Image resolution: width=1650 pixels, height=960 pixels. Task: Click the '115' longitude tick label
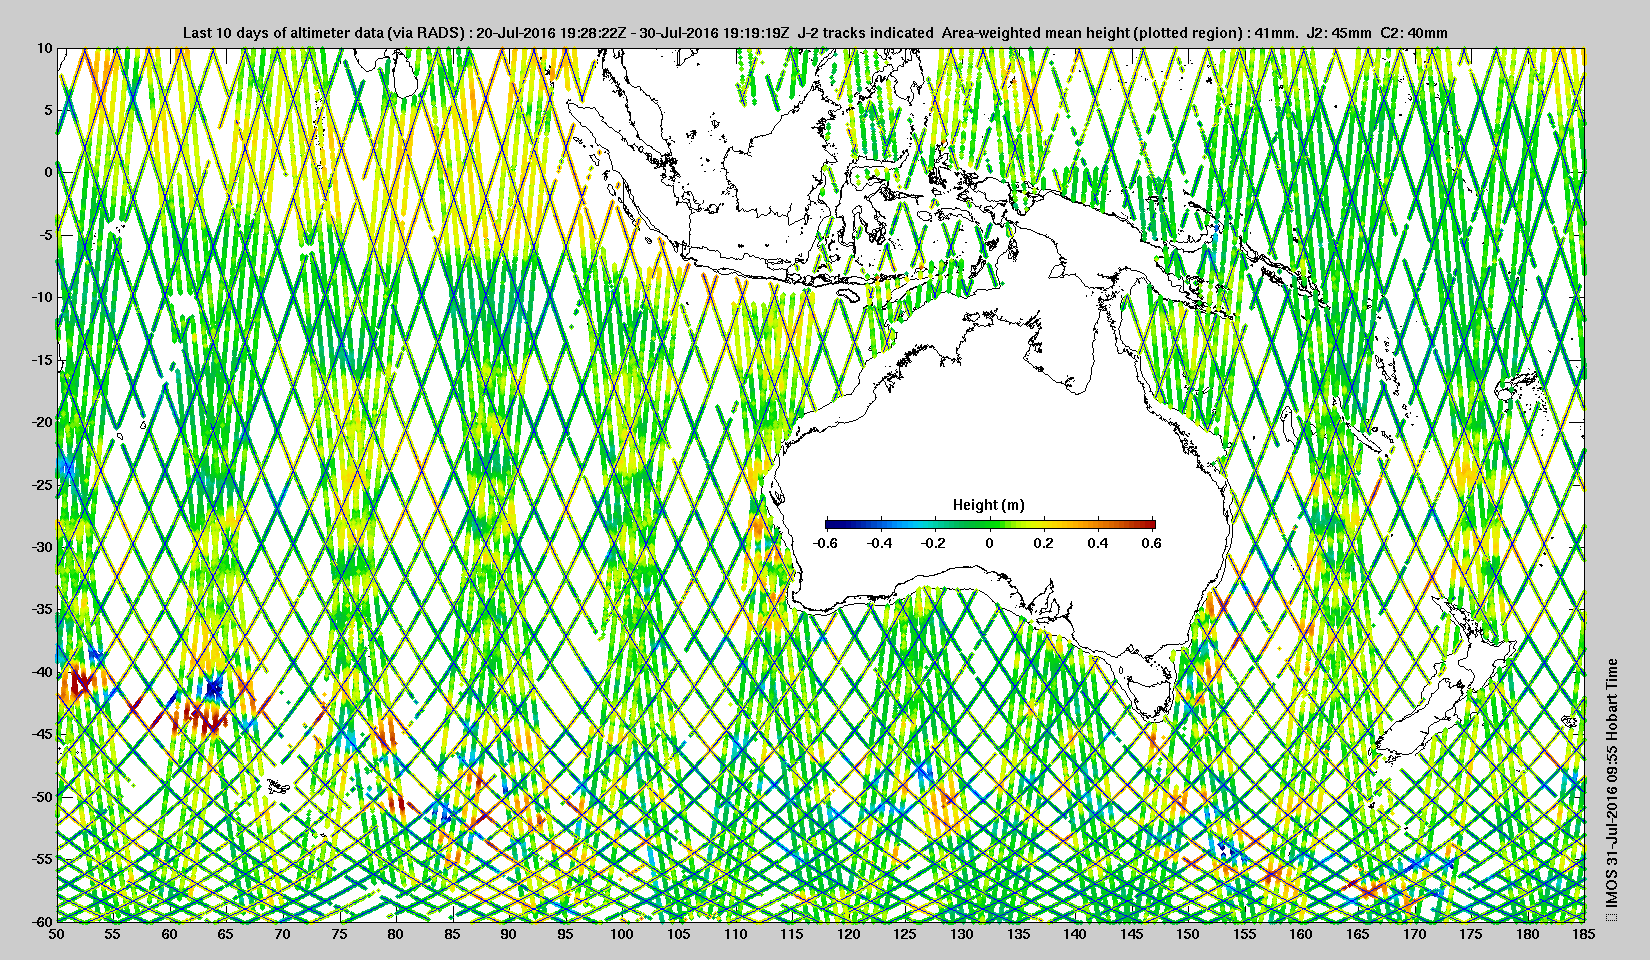[x=792, y=934]
